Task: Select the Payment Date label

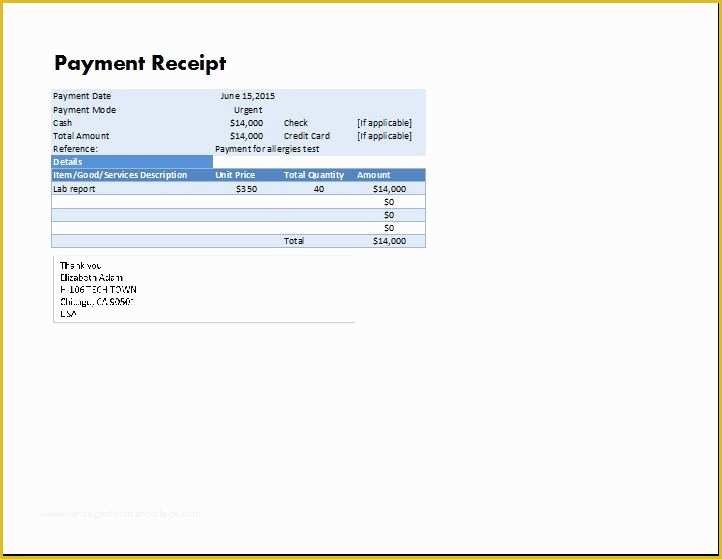Action: (82, 96)
